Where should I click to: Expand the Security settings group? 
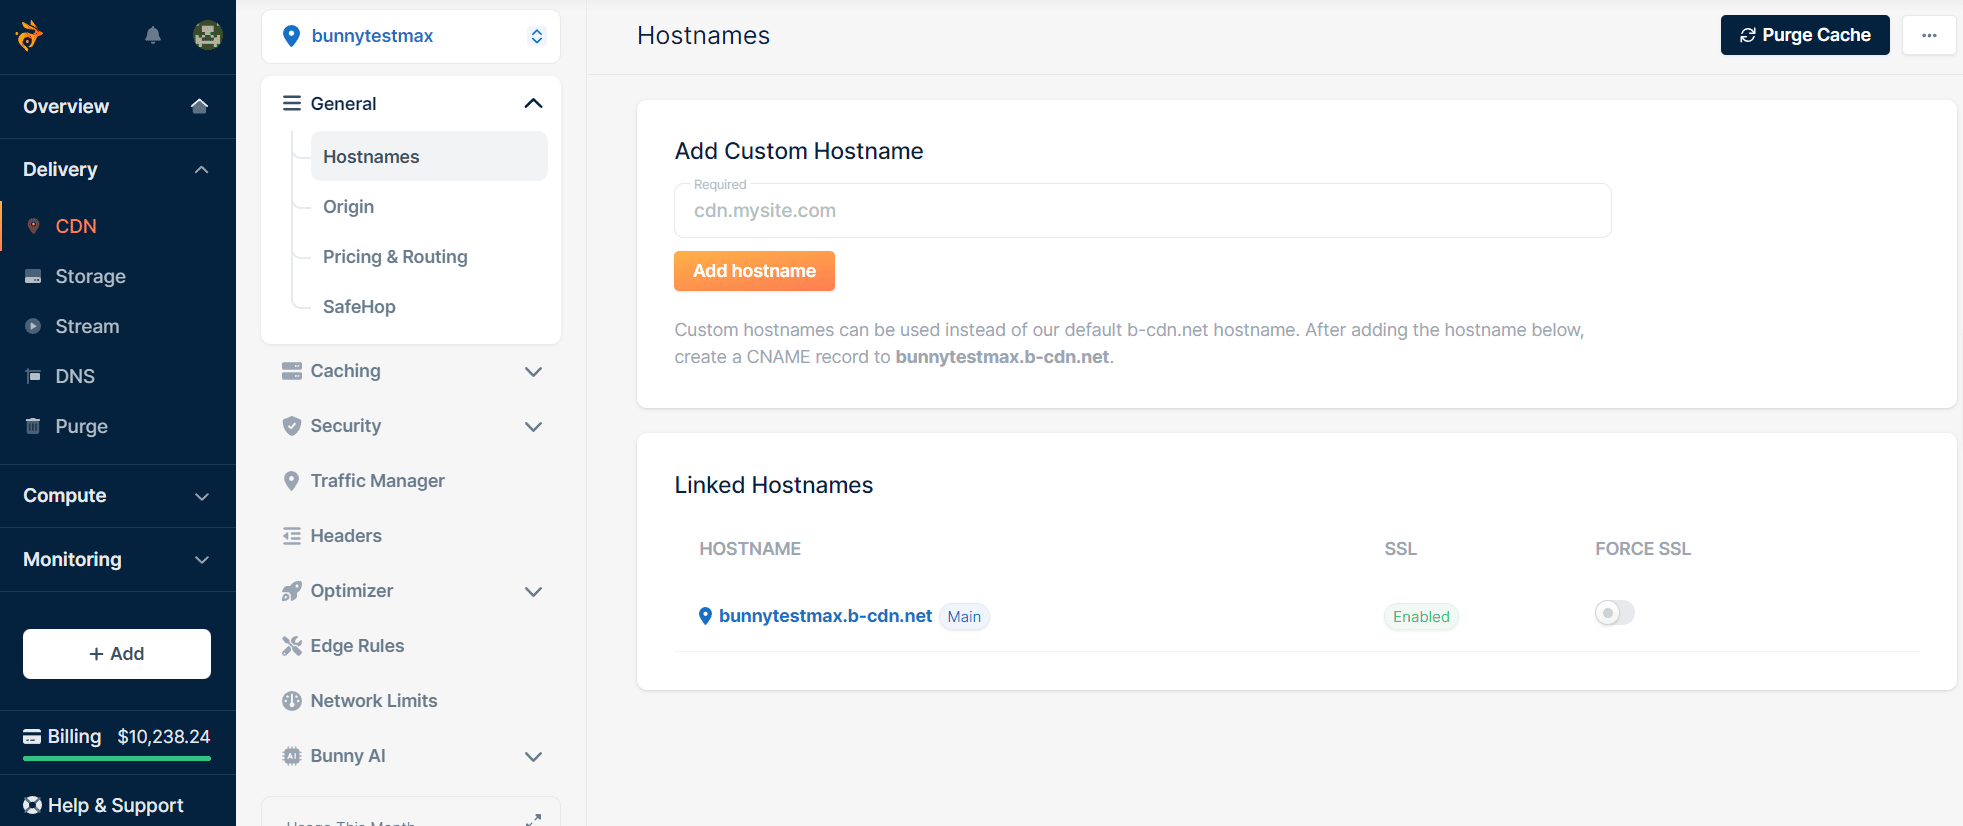pyautogui.click(x=533, y=426)
